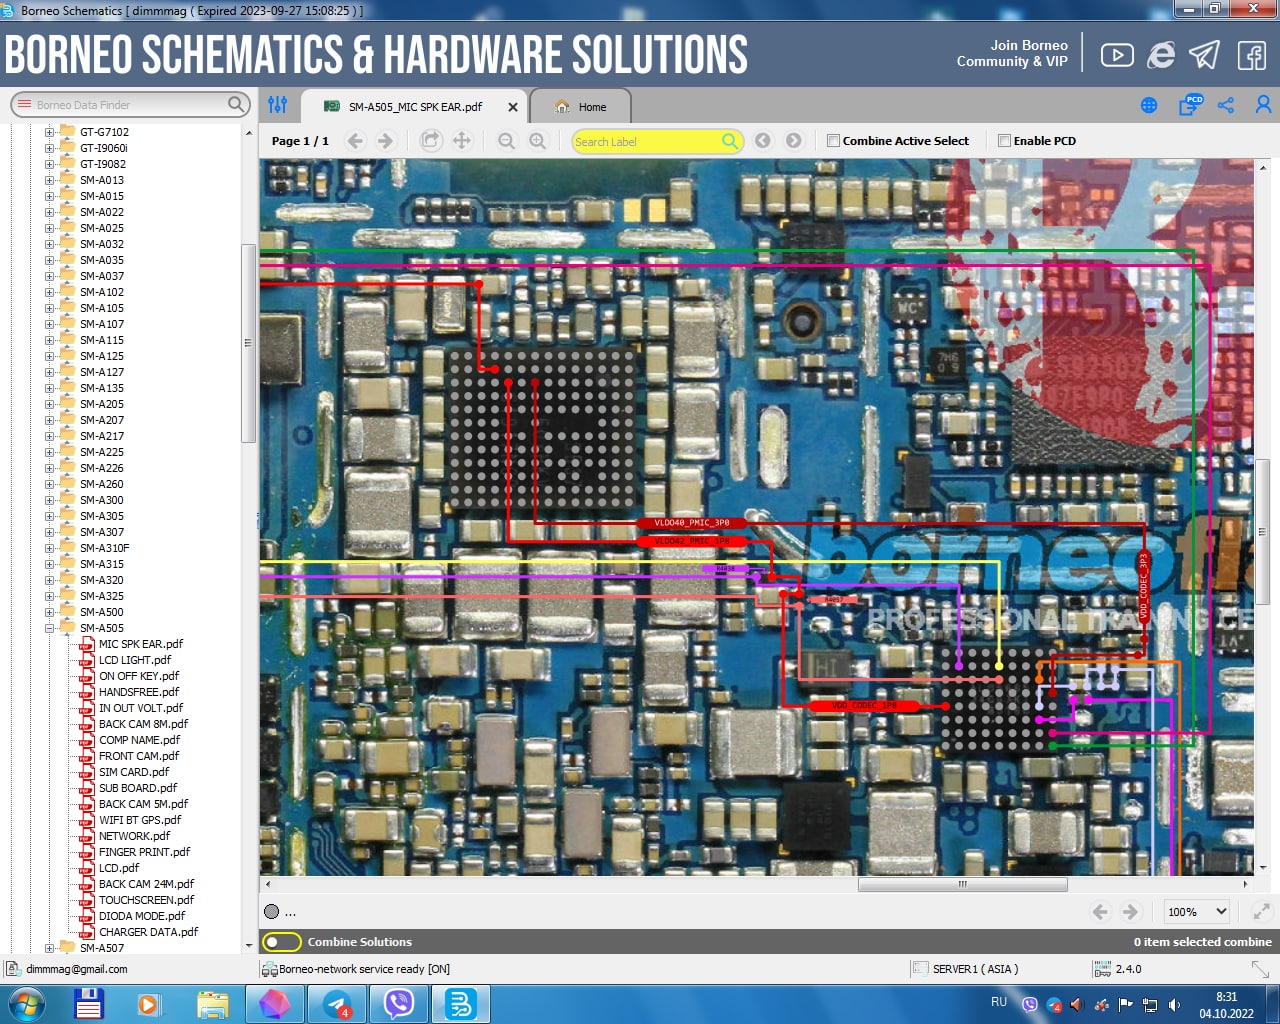Click the filter settings sliders icon
This screenshot has width=1280, height=1024.
278,104
